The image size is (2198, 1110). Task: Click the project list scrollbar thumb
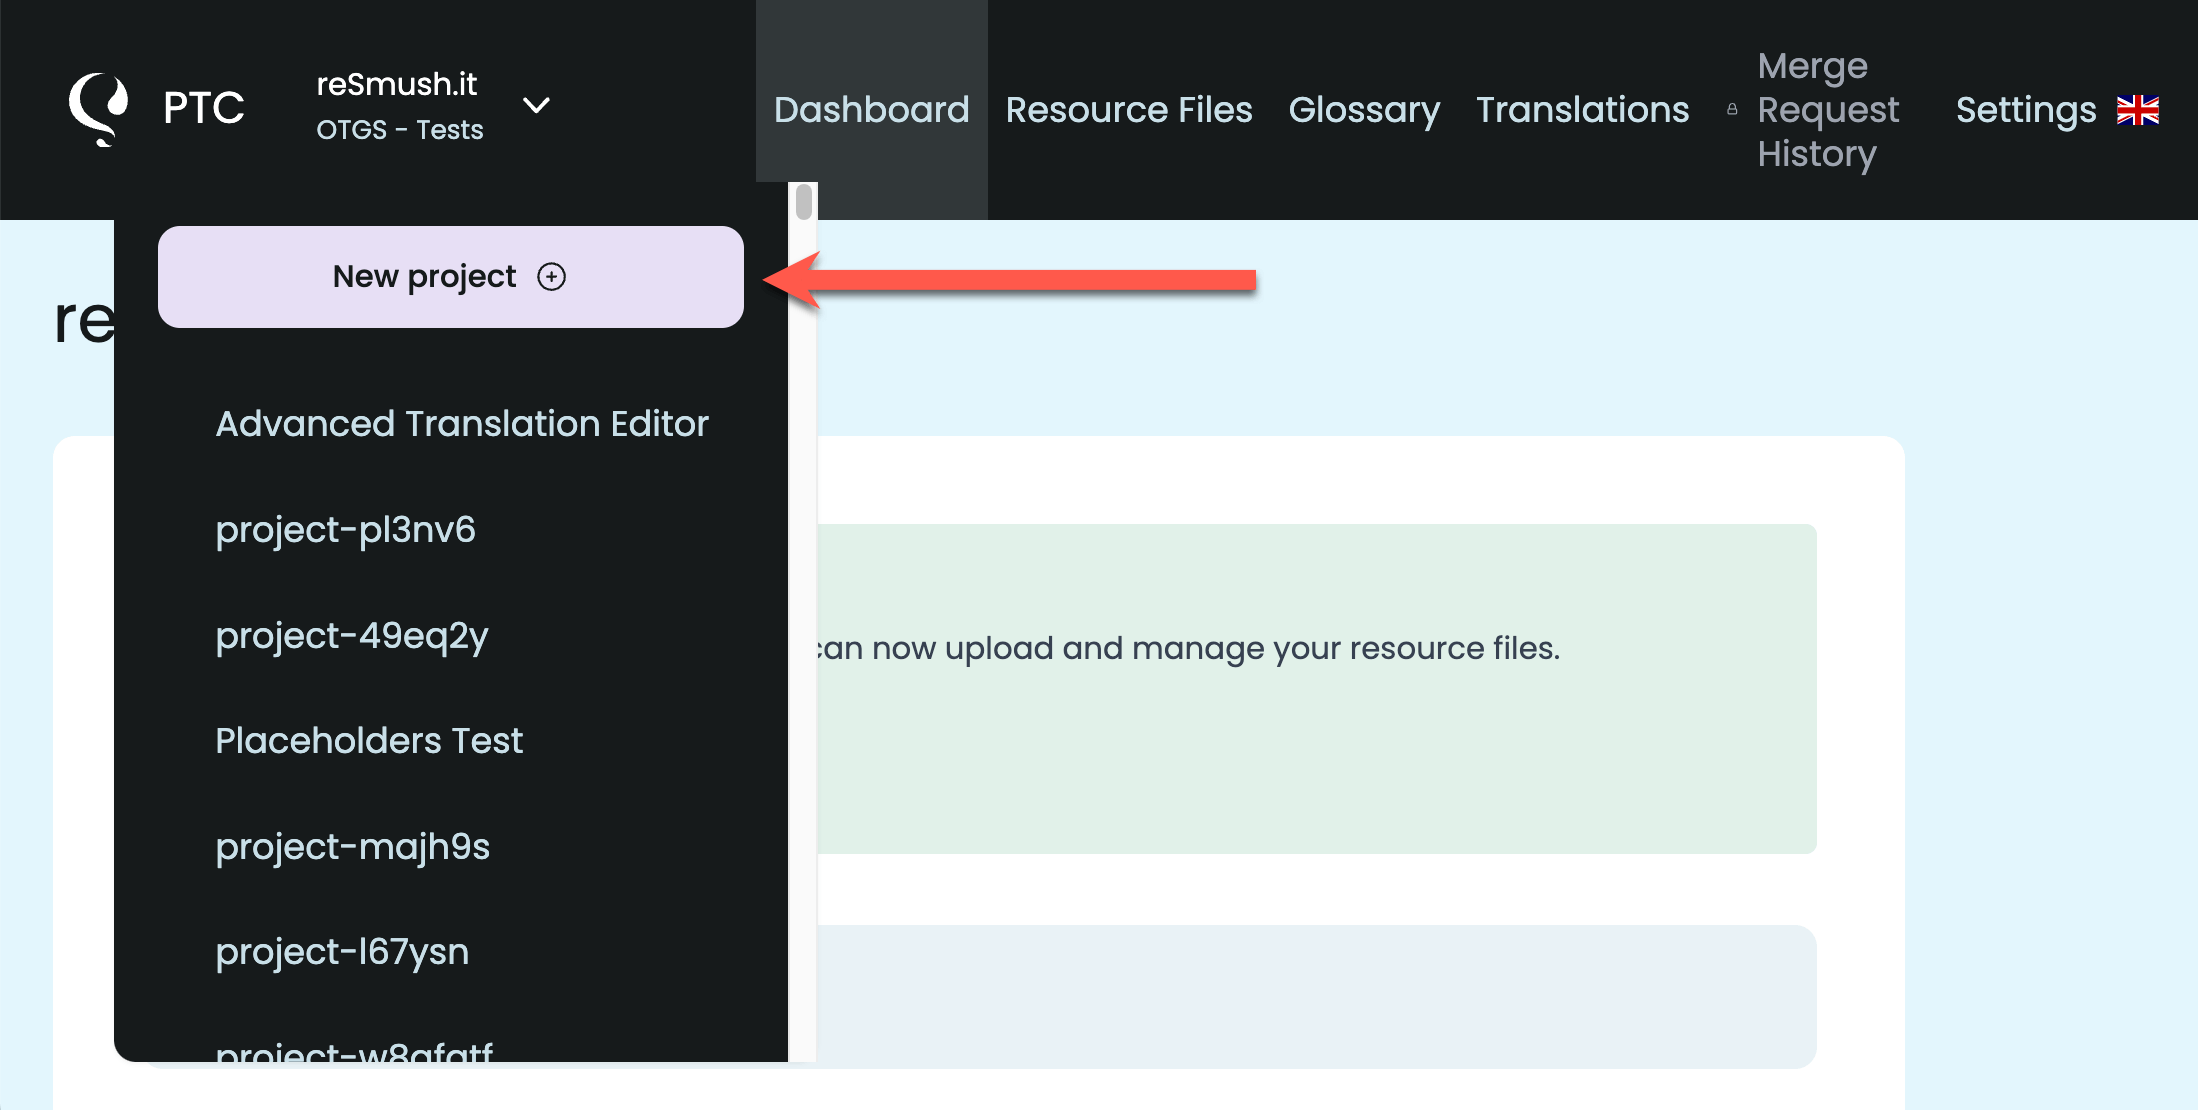(x=804, y=202)
